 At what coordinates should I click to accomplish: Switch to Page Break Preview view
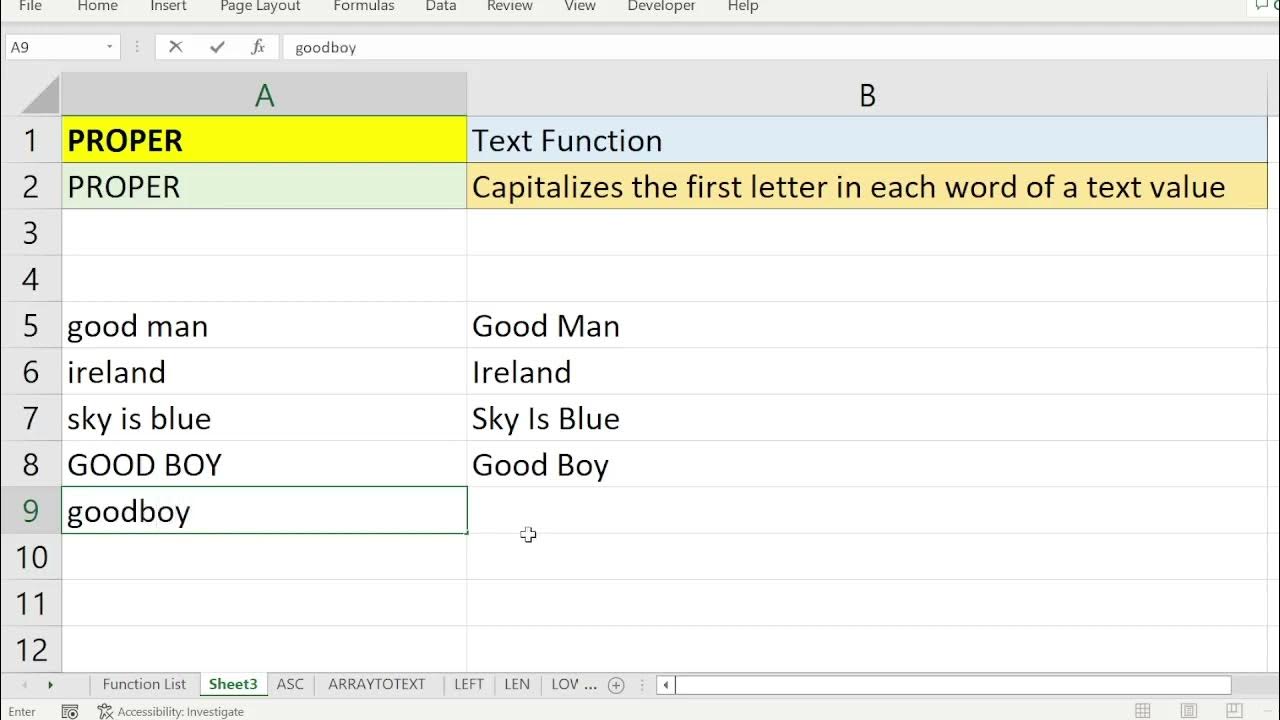pos(1236,711)
